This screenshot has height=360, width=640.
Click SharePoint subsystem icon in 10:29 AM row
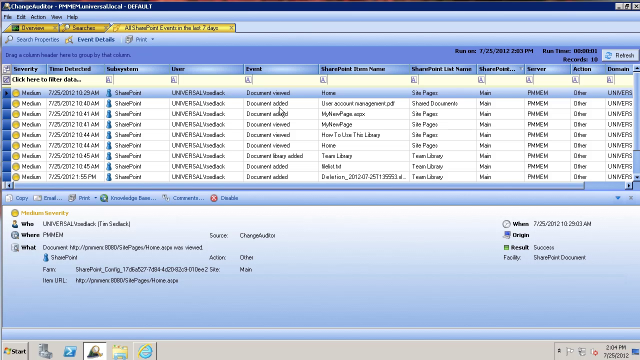[x=109, y=93]
